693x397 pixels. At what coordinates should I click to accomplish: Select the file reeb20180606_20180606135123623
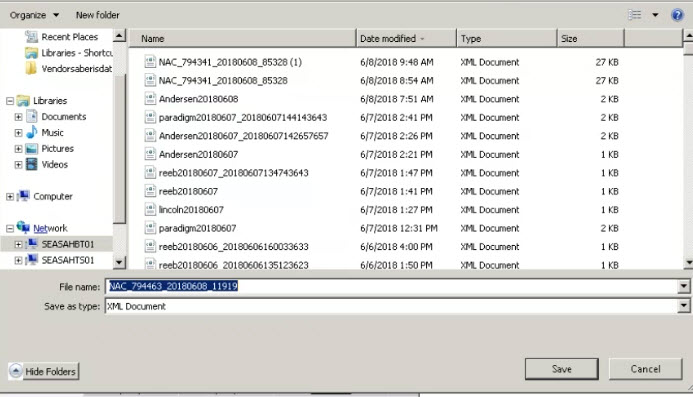(234, 264)
